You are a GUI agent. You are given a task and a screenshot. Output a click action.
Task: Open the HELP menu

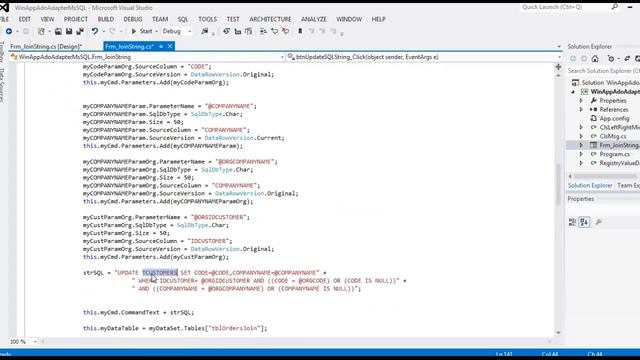(378, 19)
